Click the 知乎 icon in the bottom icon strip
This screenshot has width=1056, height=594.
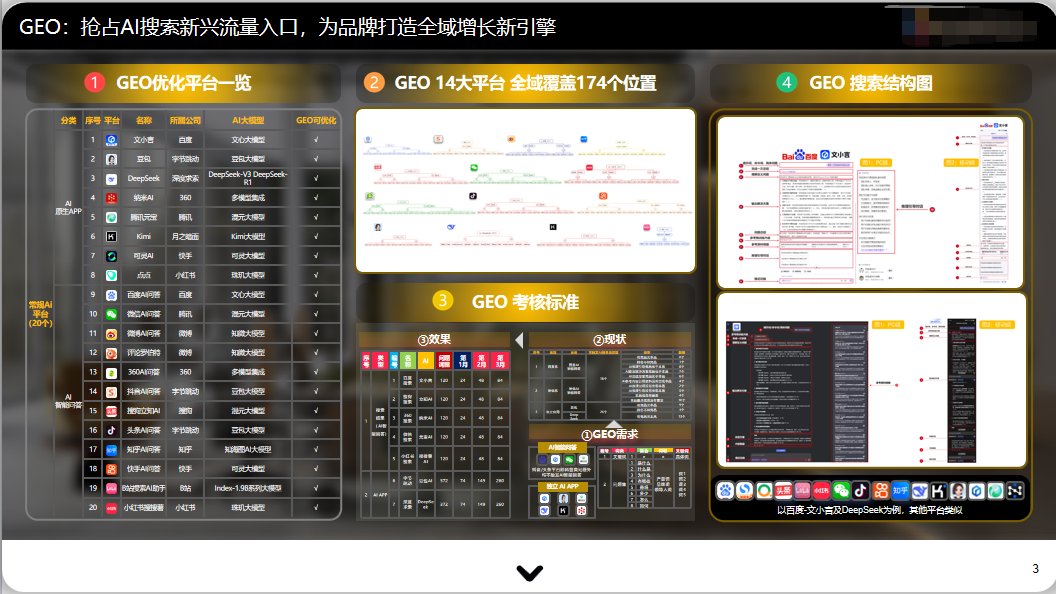(900, 491)
